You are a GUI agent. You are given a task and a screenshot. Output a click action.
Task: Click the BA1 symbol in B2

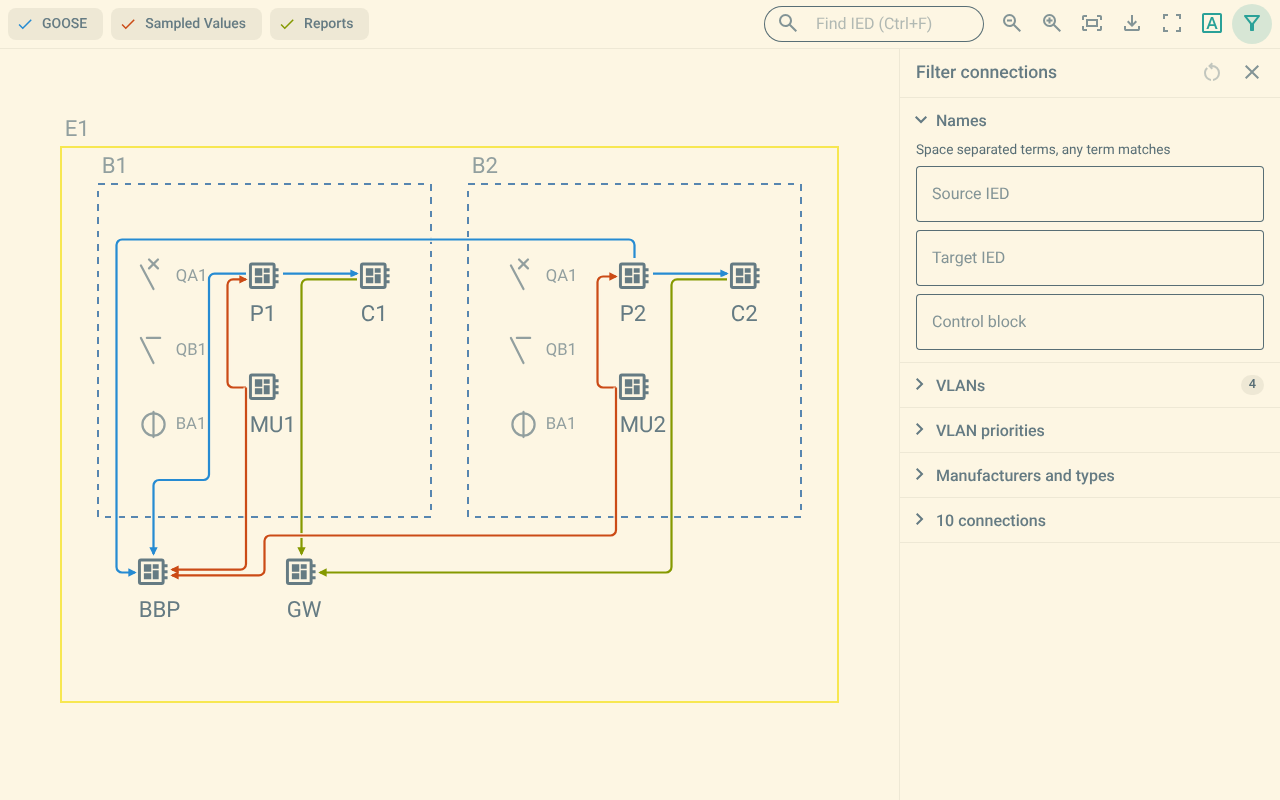tap(522, 424)
